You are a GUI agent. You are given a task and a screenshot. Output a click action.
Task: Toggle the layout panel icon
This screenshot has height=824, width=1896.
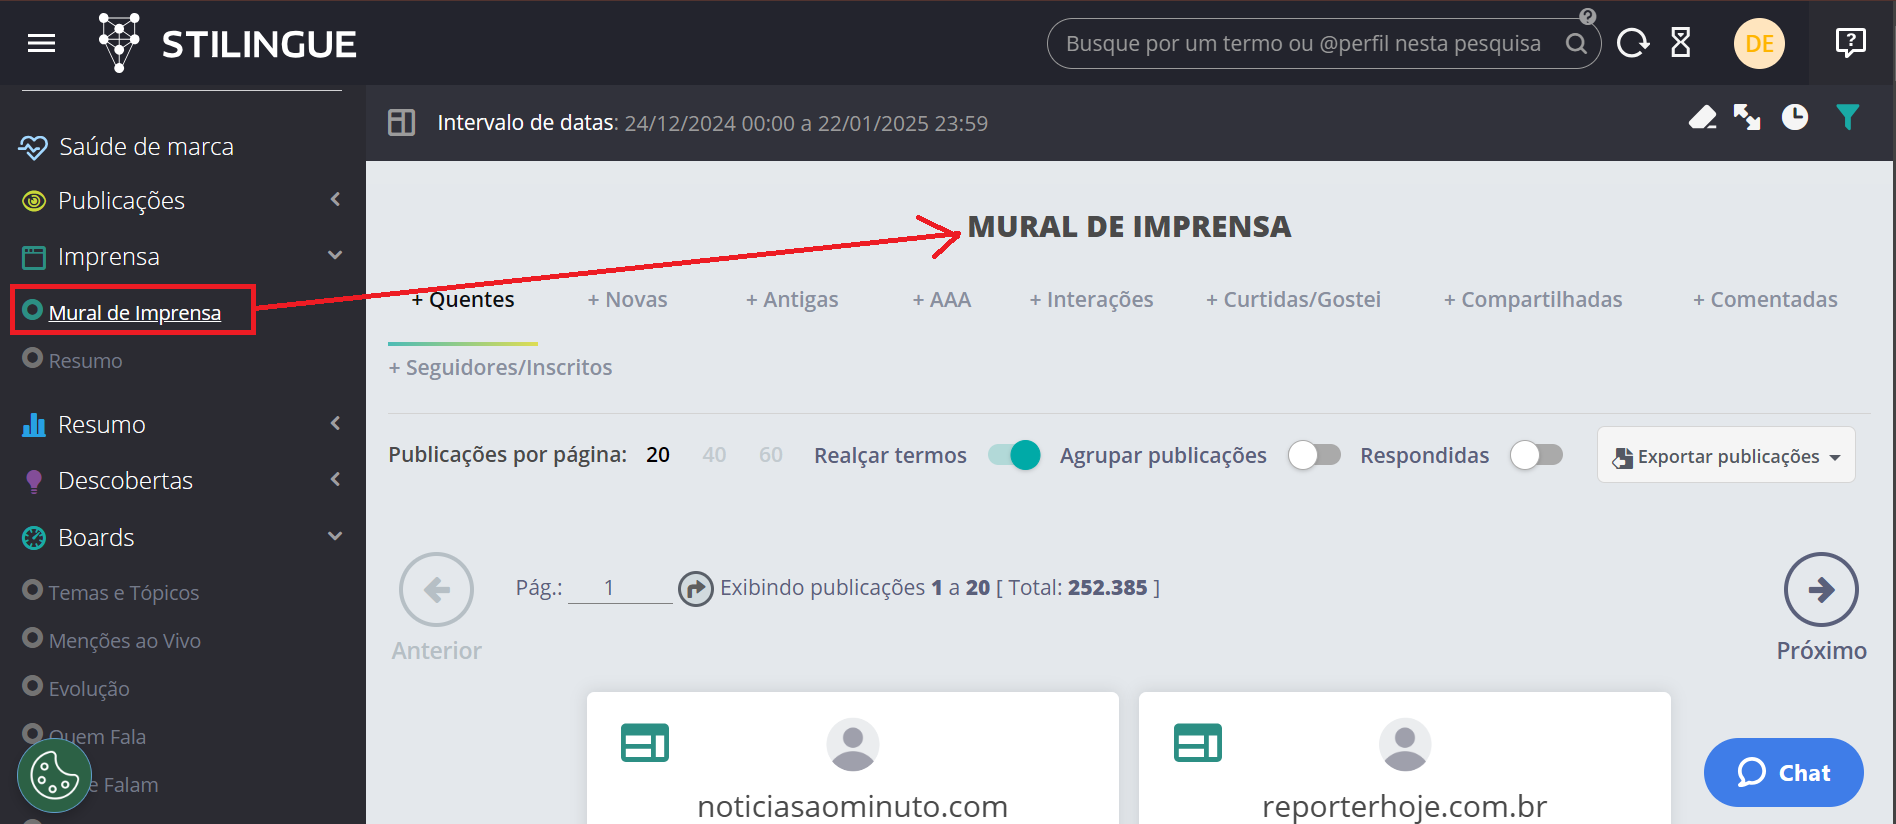click(402, 123)
